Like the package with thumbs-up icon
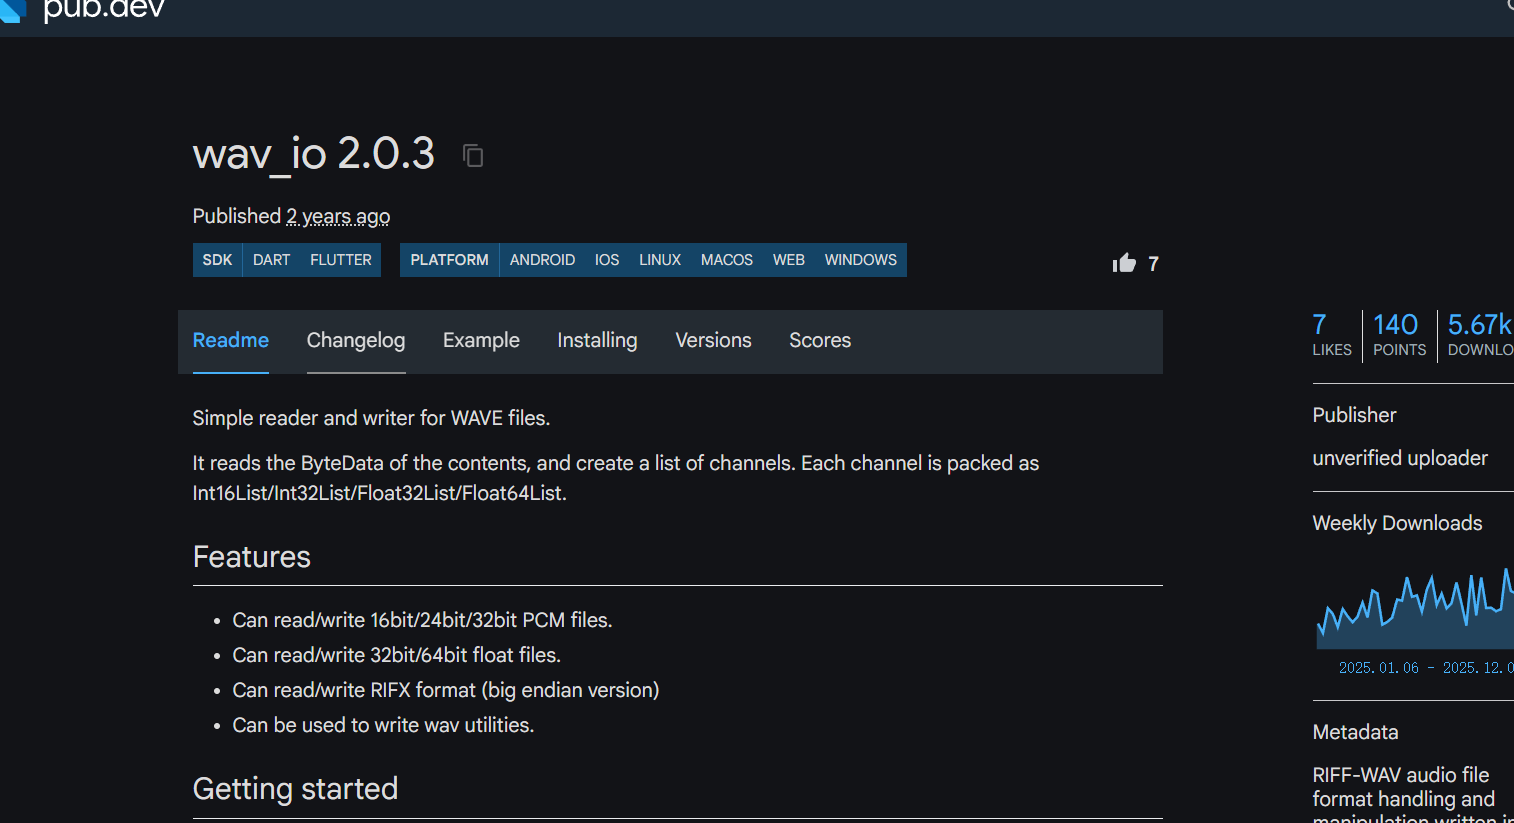This screenshot has width=1514, height=823. coord(1124,263)
